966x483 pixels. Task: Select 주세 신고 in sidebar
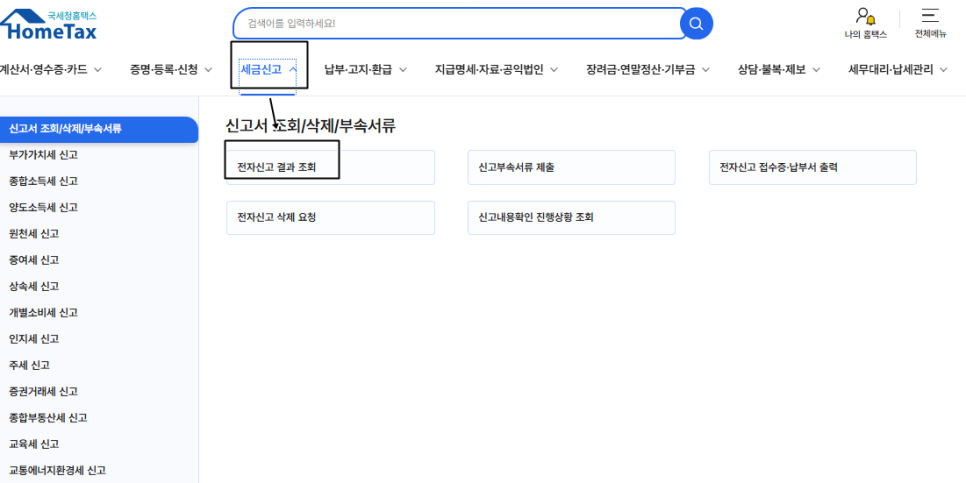(x=30, y=365)
